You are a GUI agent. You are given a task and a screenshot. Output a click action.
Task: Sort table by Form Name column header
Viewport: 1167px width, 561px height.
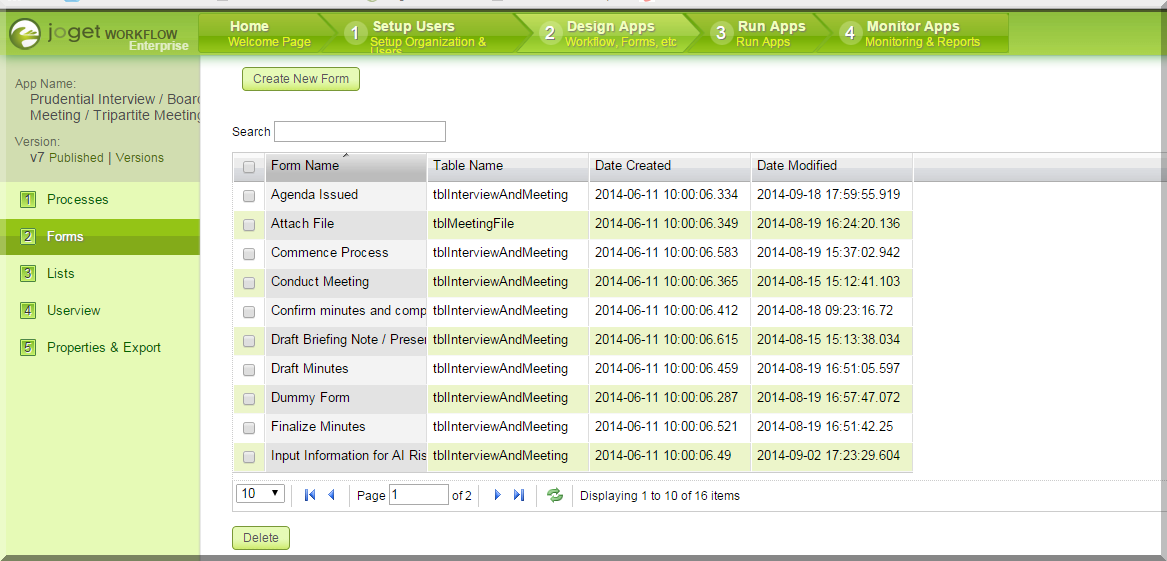click(305, 166)
